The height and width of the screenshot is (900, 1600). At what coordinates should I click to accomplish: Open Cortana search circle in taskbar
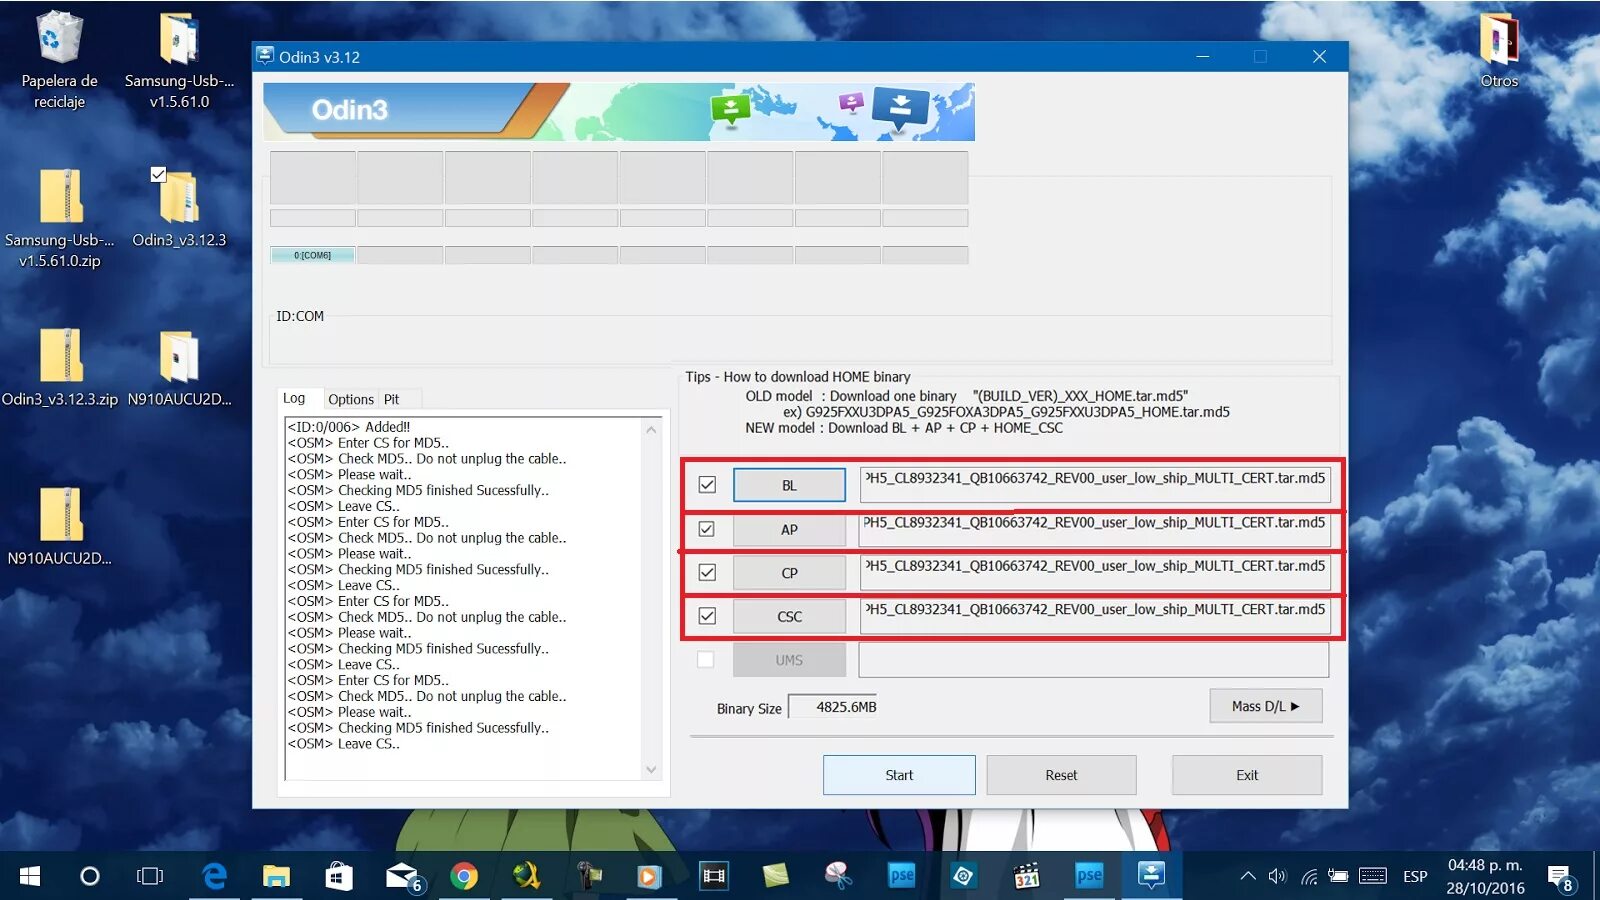[90, 876]
